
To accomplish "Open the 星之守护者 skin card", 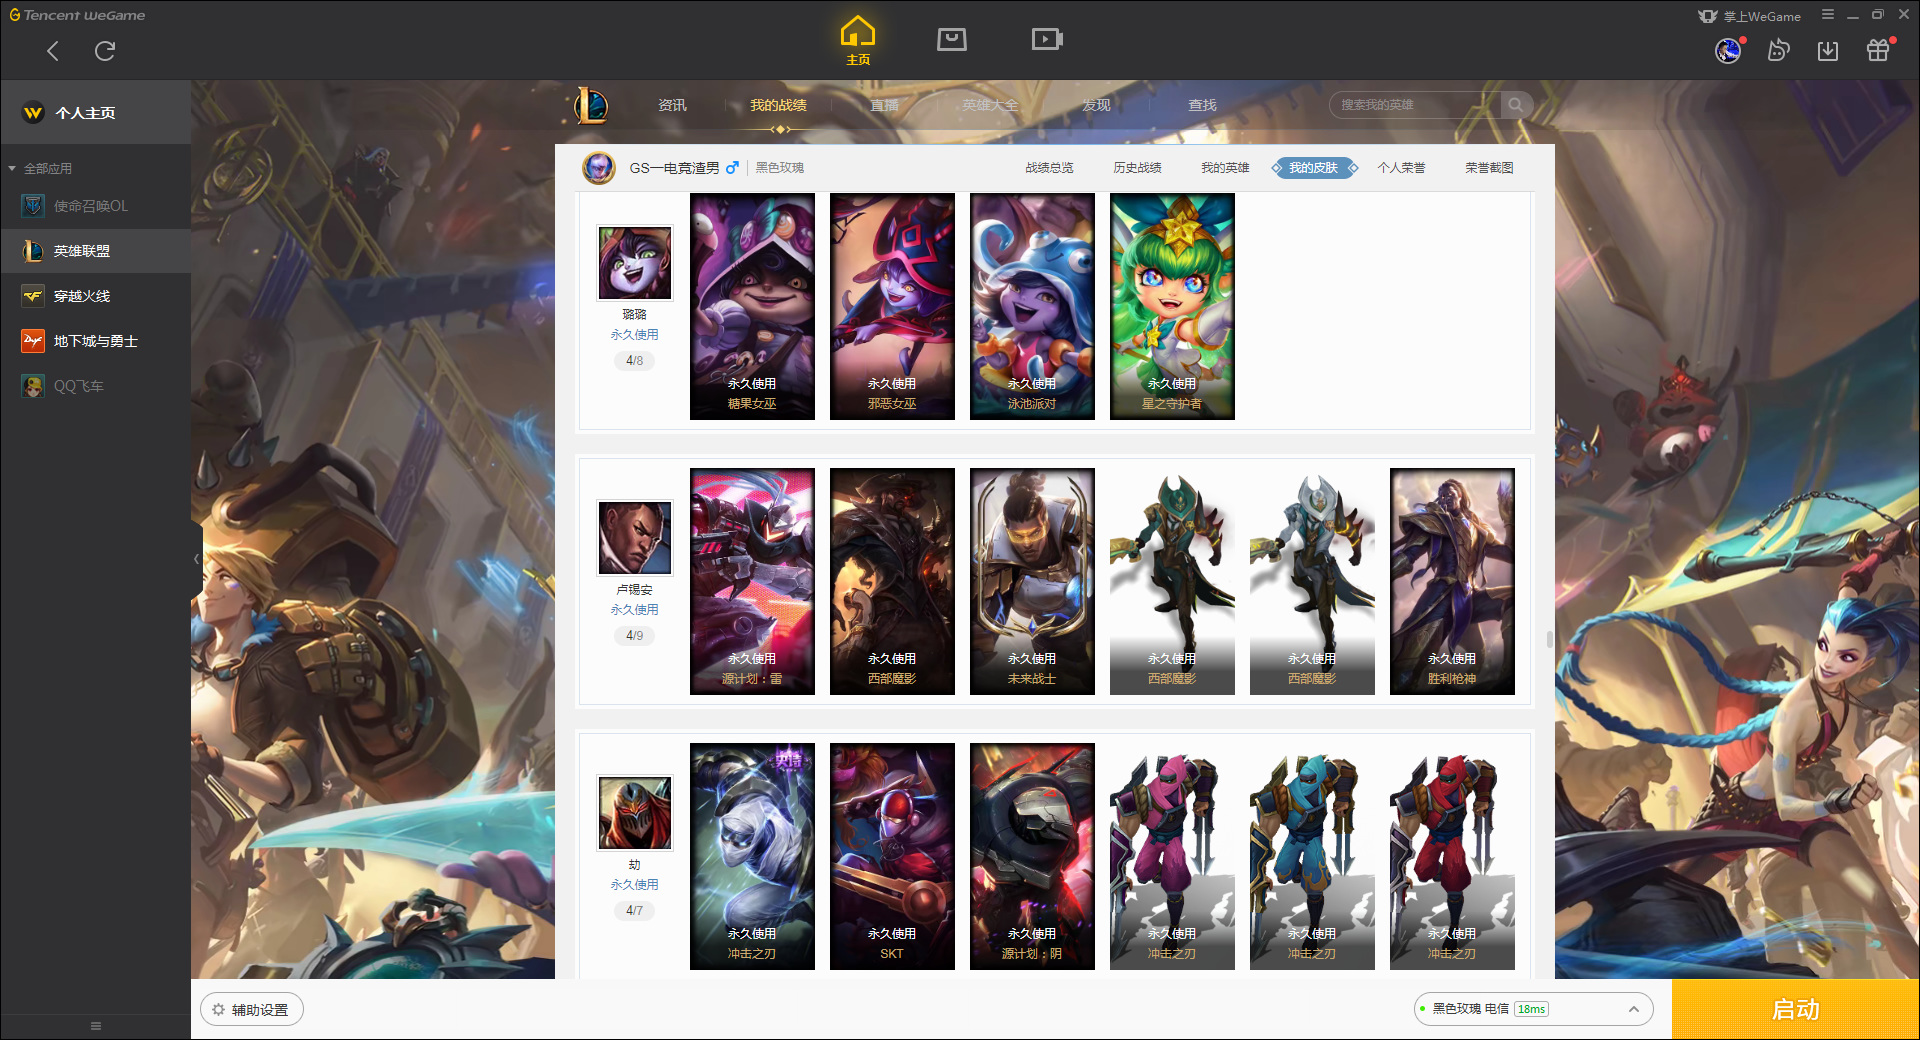I will tap(1172, 306).
